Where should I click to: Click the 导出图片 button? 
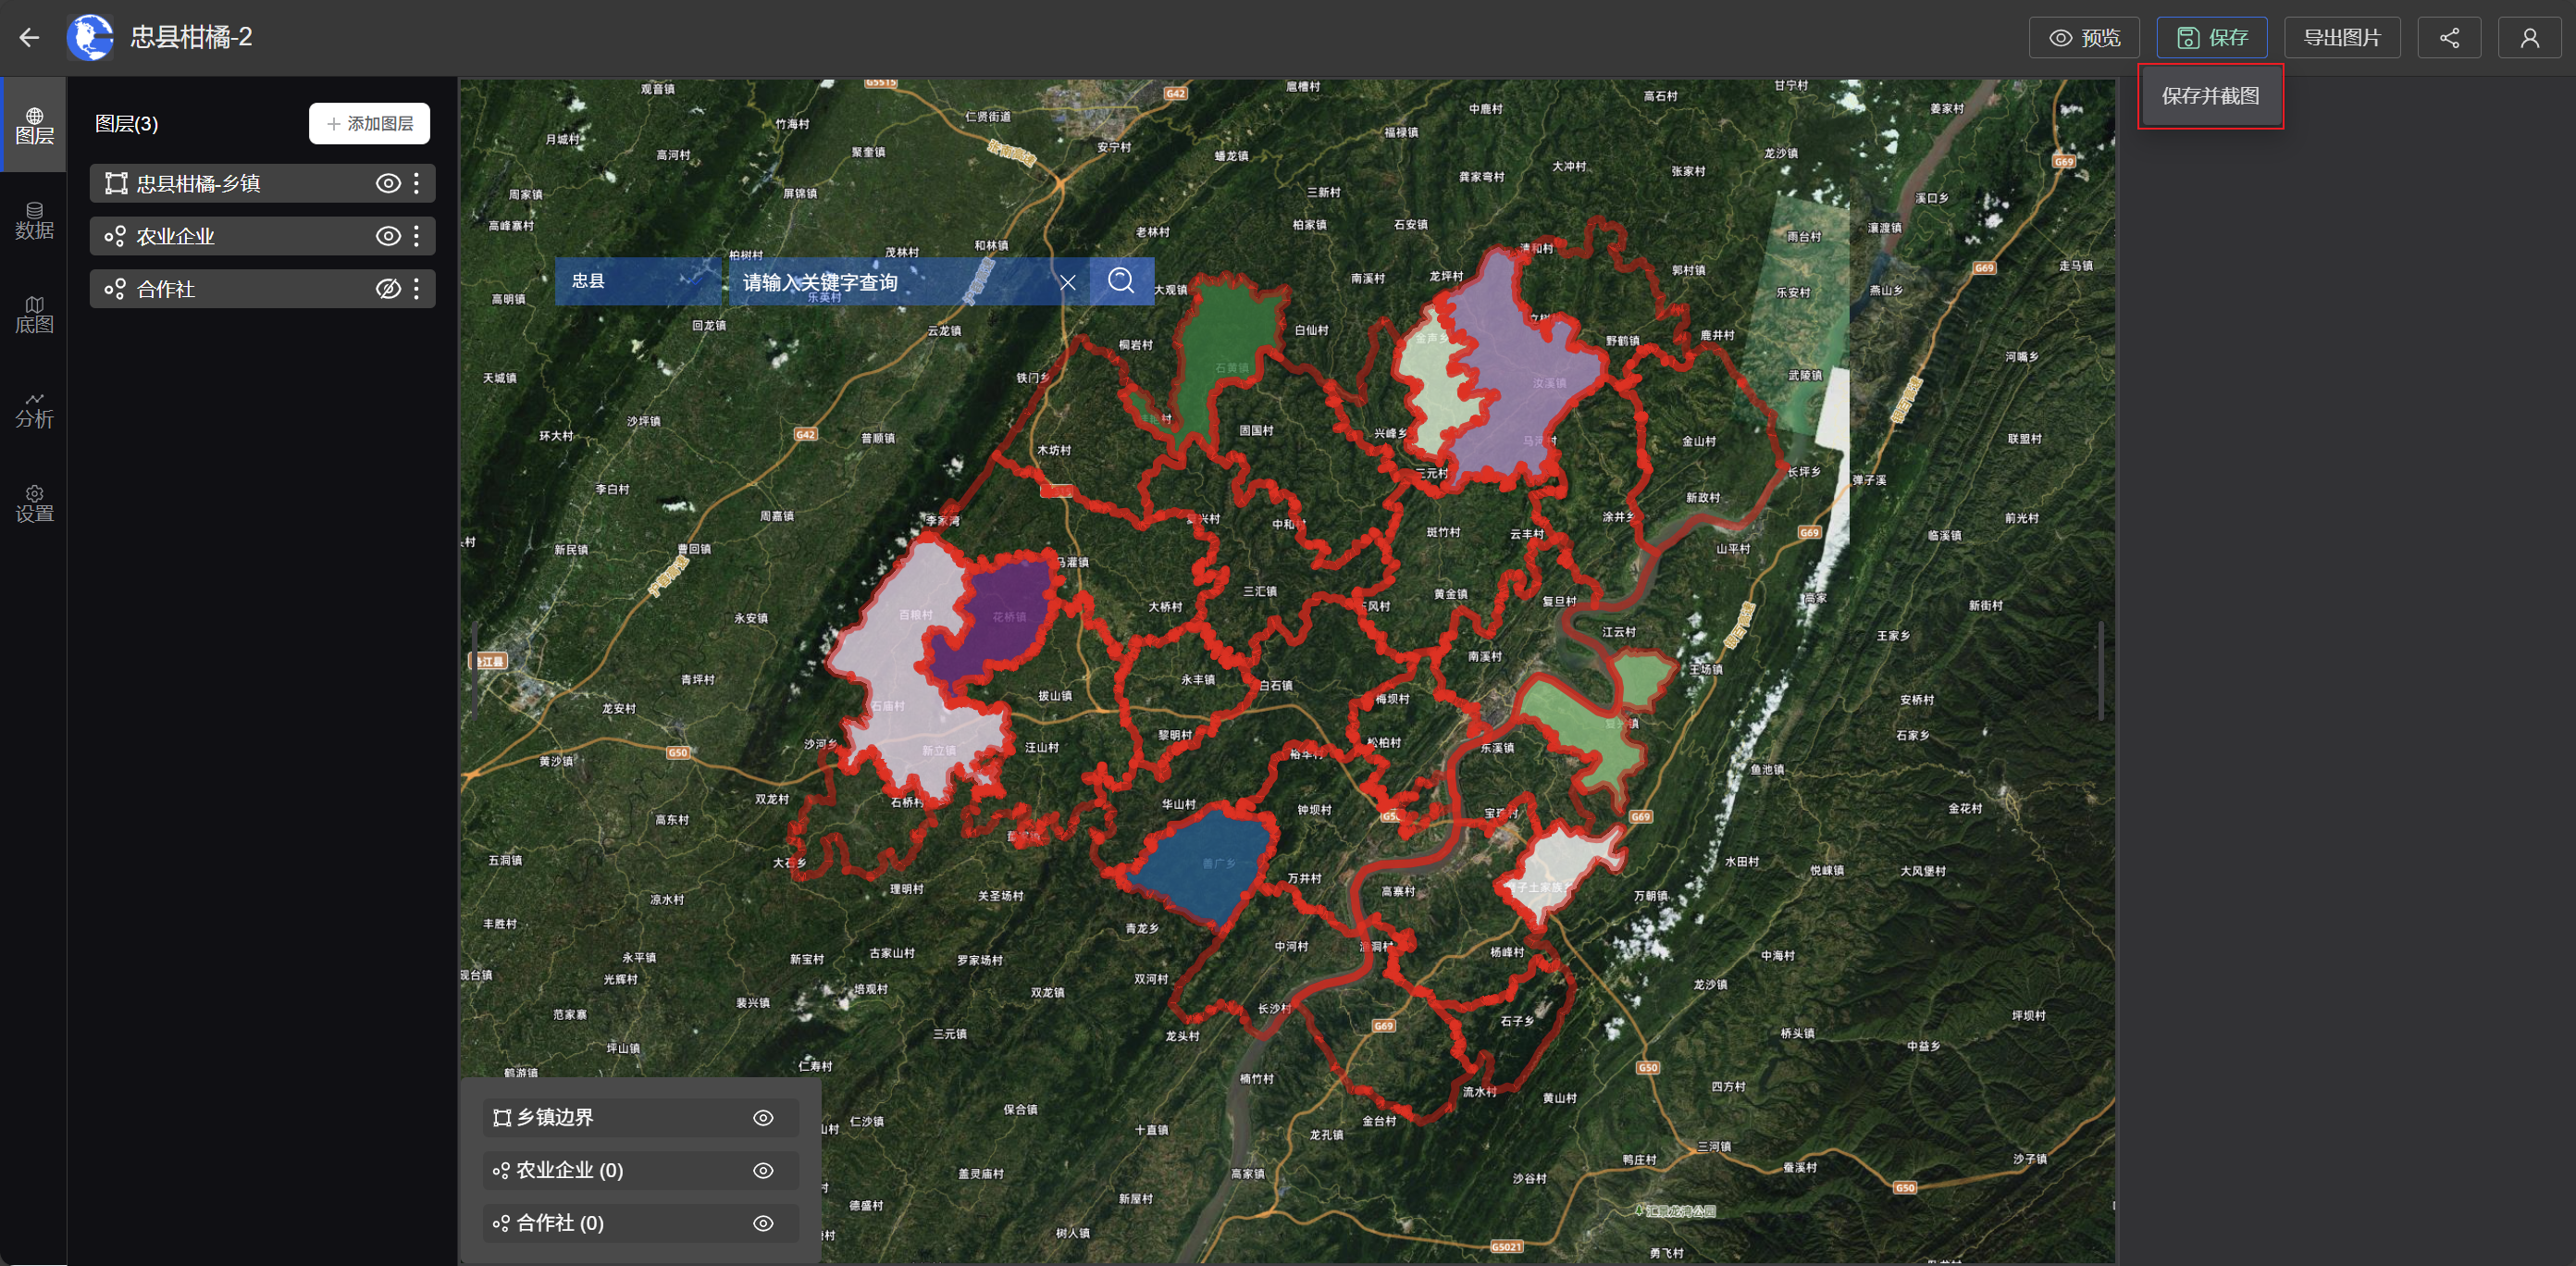click(2341, 38)
